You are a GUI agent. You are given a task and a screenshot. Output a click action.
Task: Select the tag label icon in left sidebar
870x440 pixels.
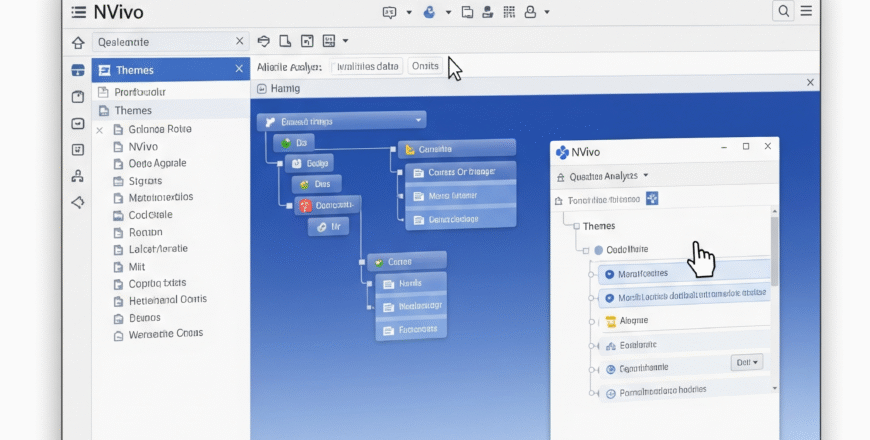coord(78,203)
